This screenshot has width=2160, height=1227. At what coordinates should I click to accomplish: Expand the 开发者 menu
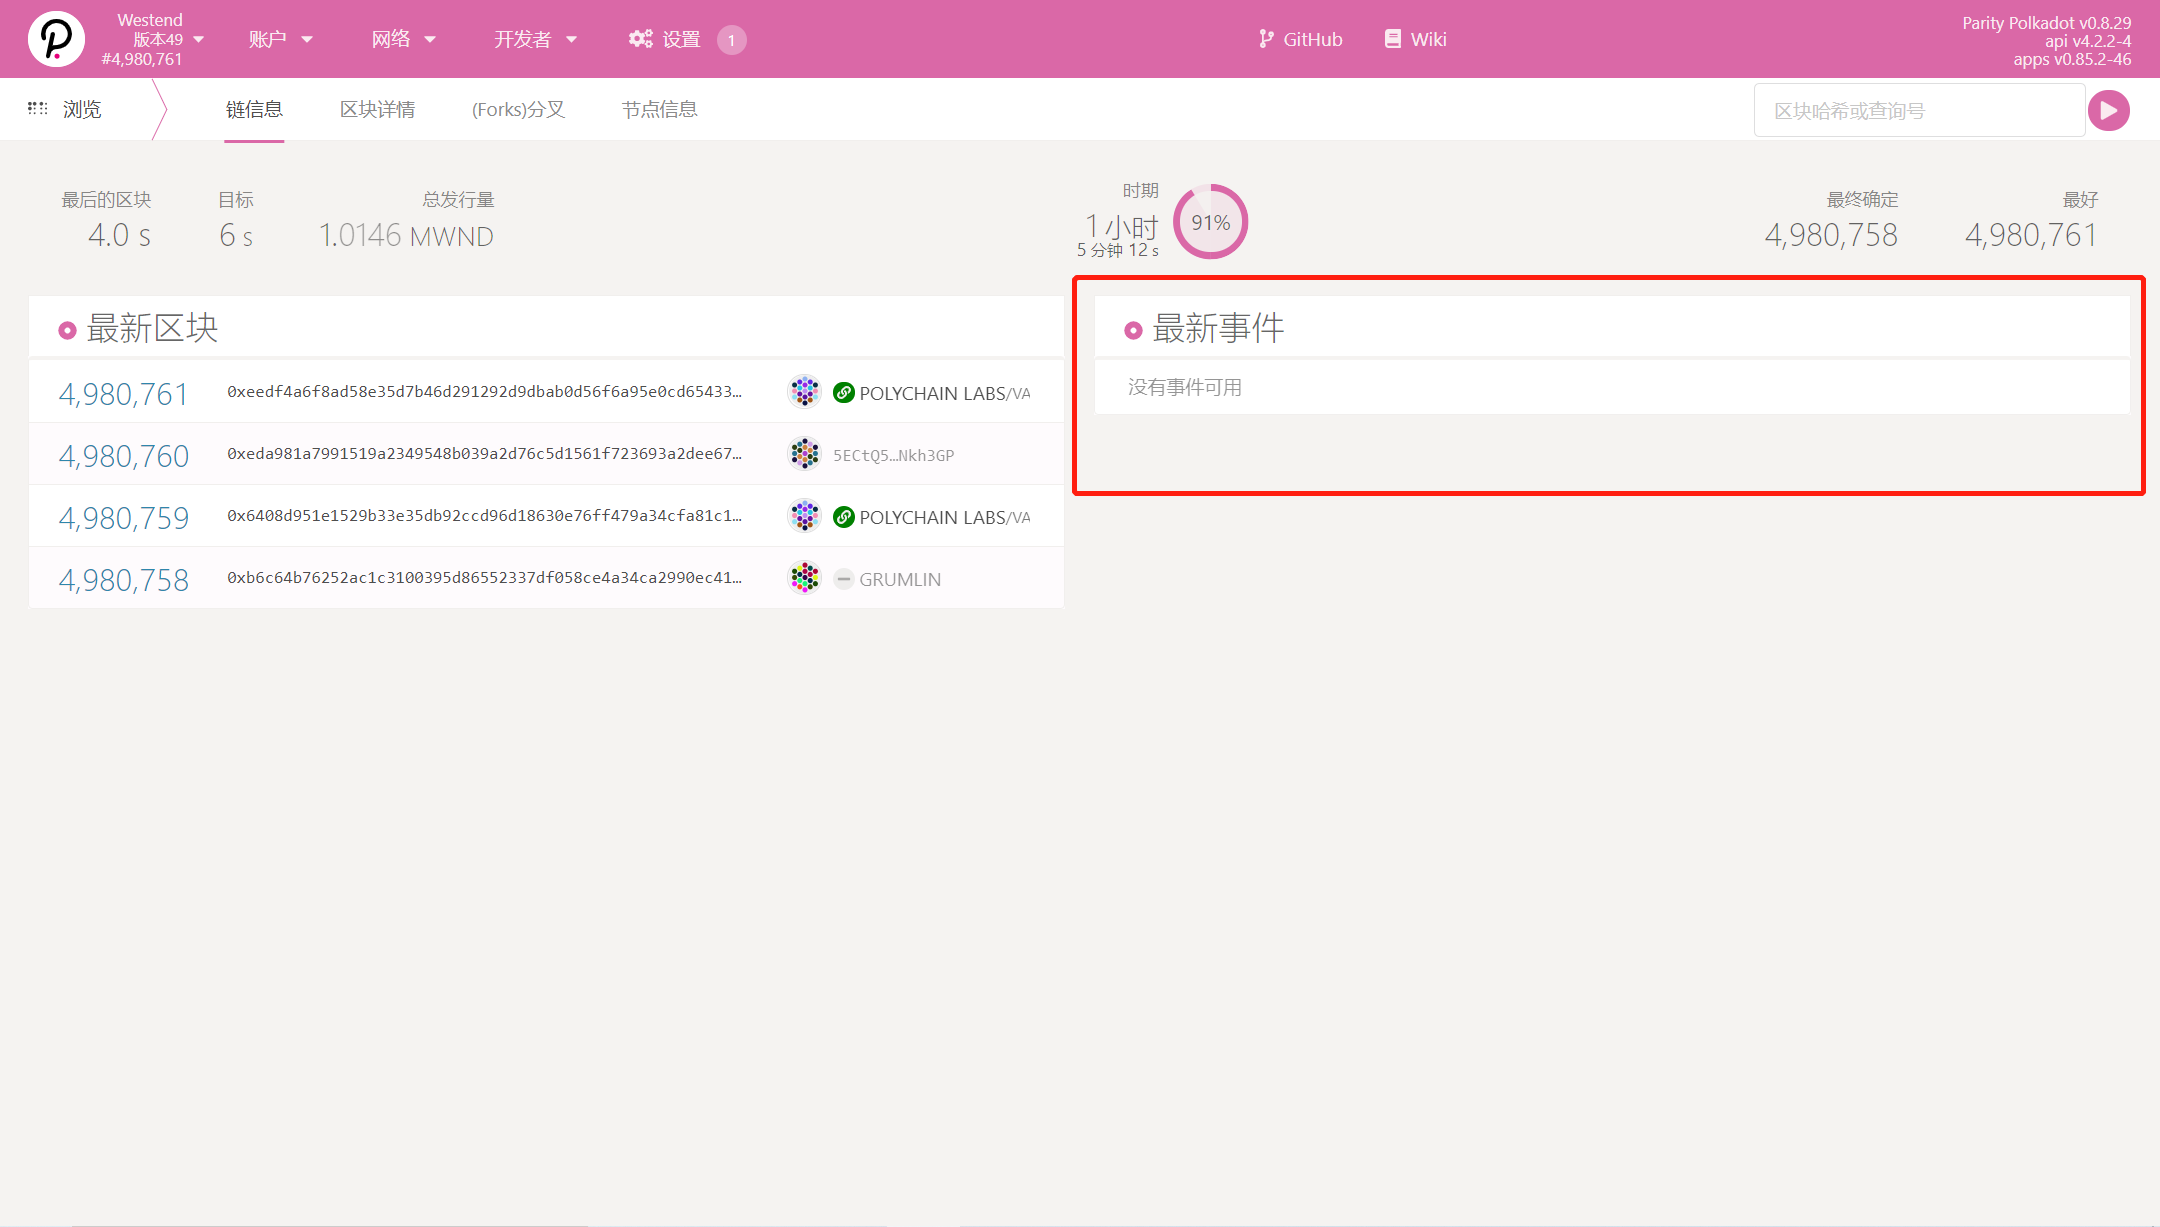pos(535,39)
